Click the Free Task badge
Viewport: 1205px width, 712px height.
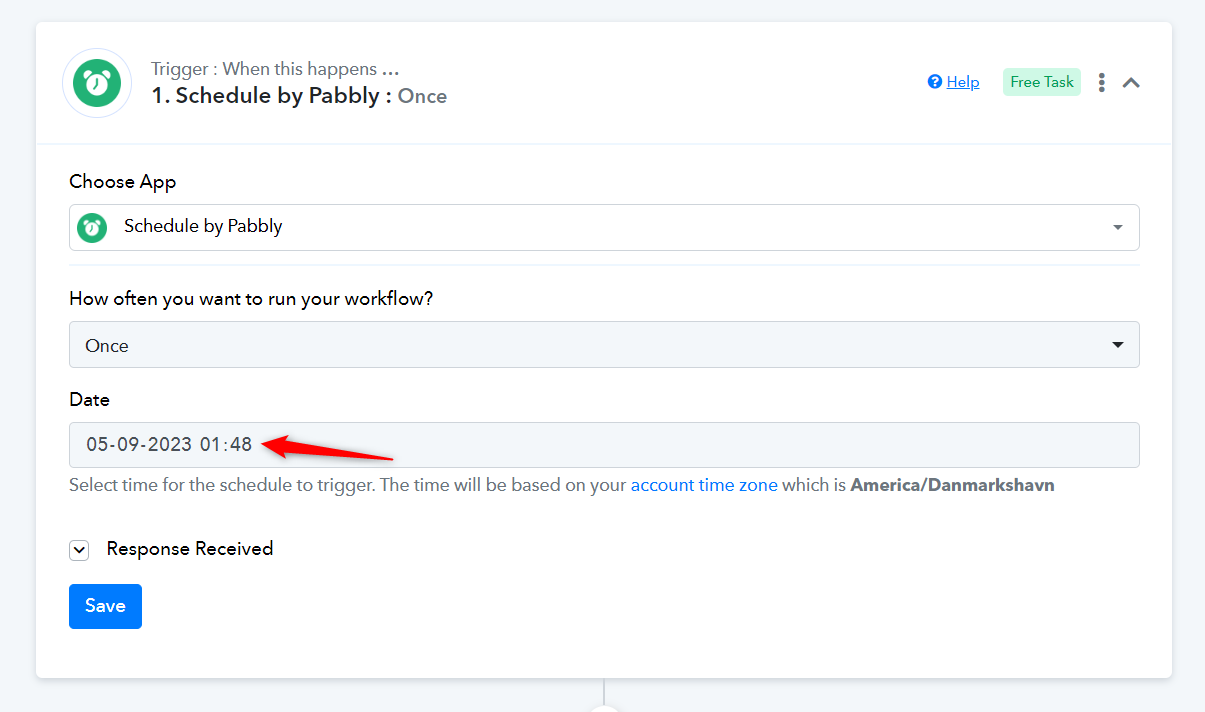(x=1042, y=82)
